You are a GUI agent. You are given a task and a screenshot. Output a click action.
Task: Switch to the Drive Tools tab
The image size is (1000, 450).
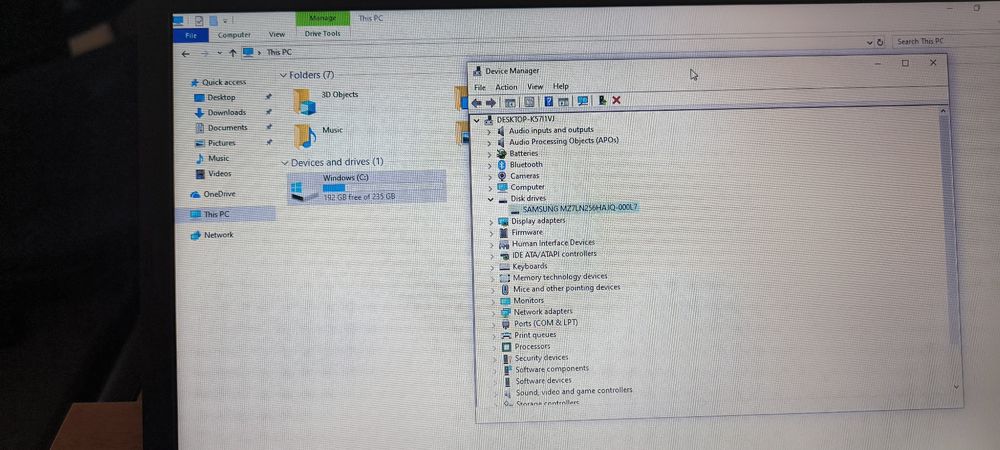click(322, 34)
